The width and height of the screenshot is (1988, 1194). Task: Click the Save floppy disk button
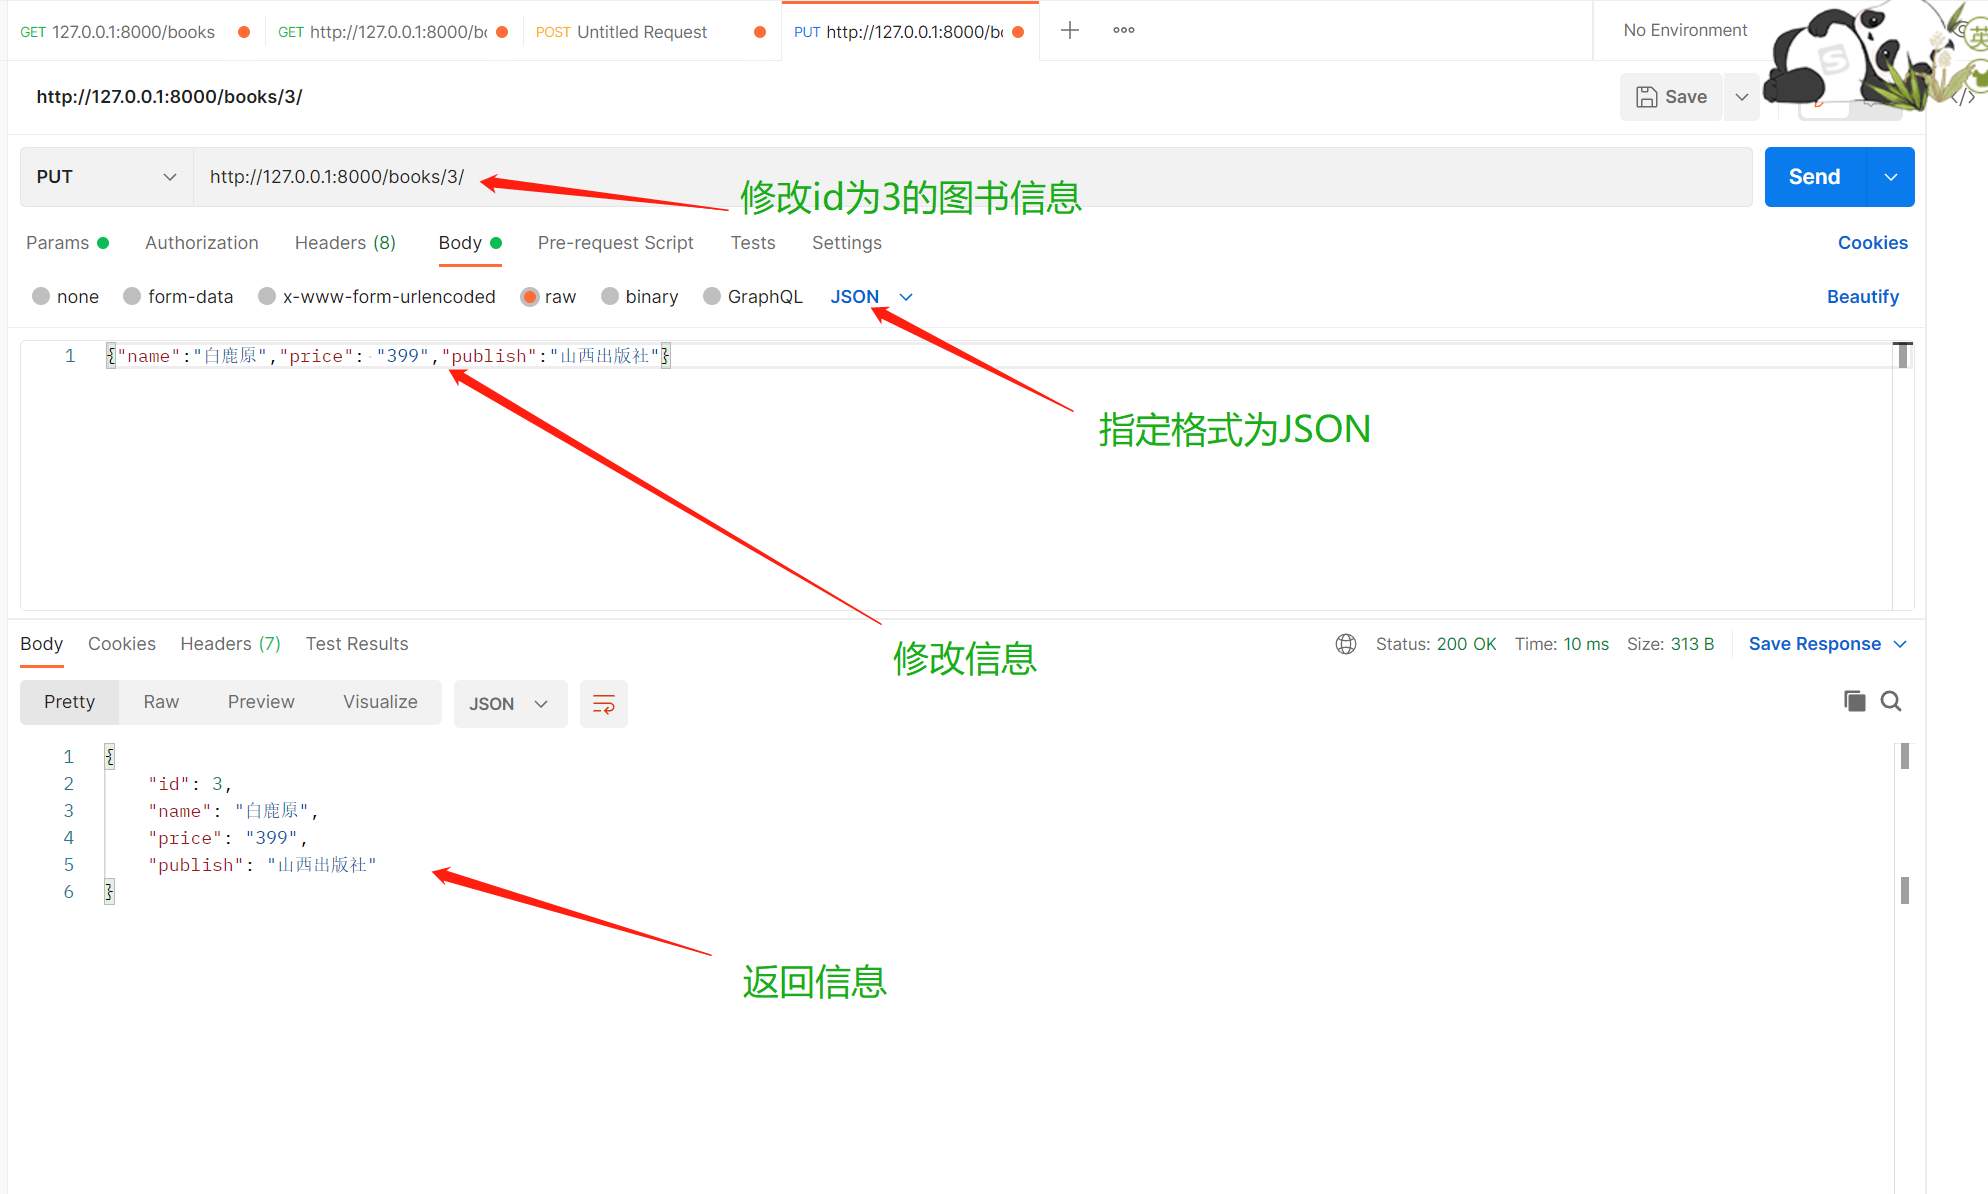click(x=1672, y=97)
